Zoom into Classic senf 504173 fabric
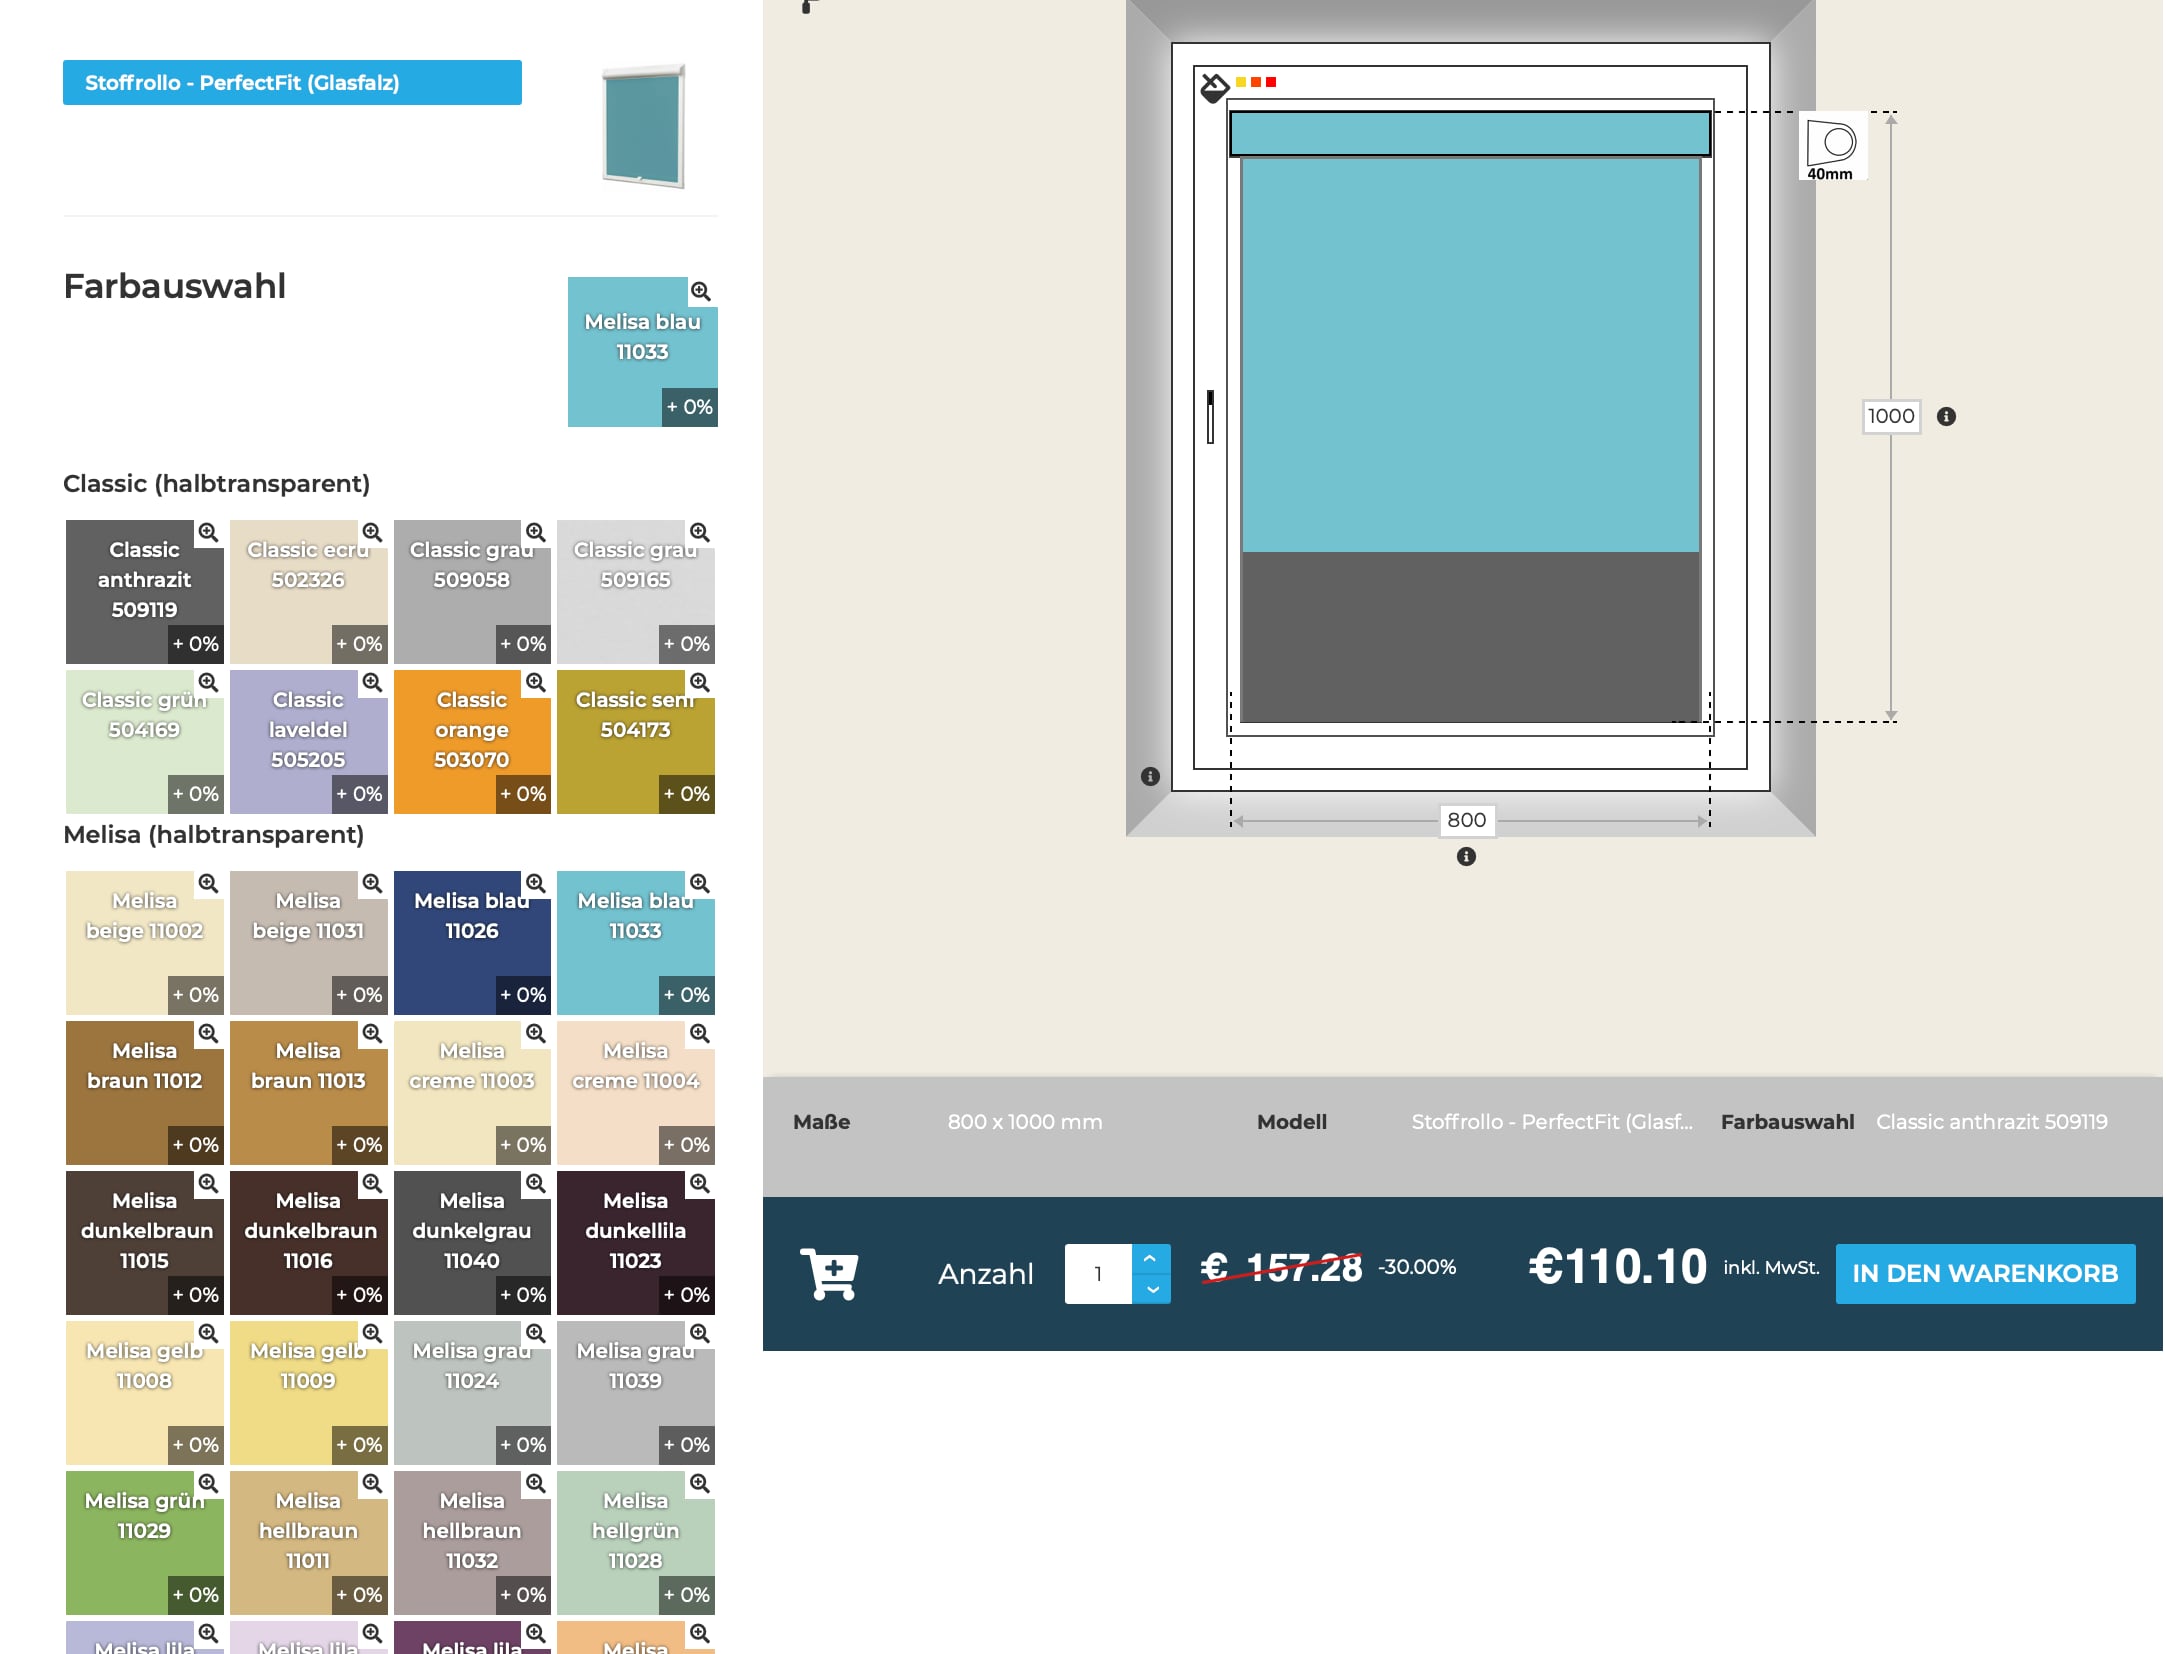 [x=700, y=682]
